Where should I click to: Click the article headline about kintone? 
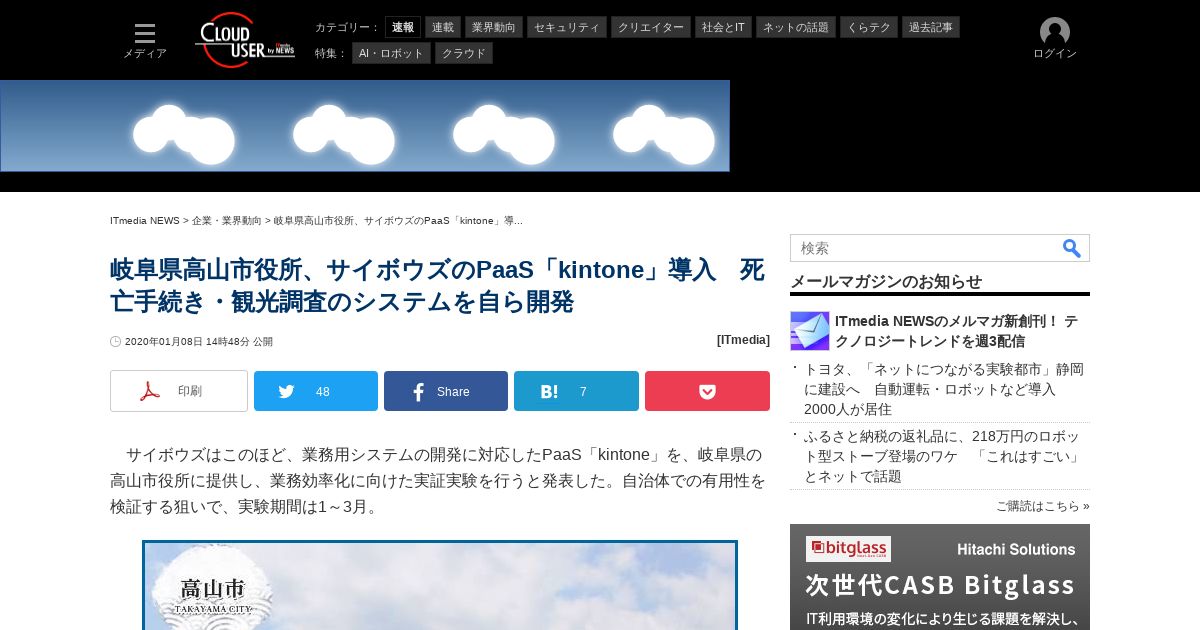pos(437,285)
